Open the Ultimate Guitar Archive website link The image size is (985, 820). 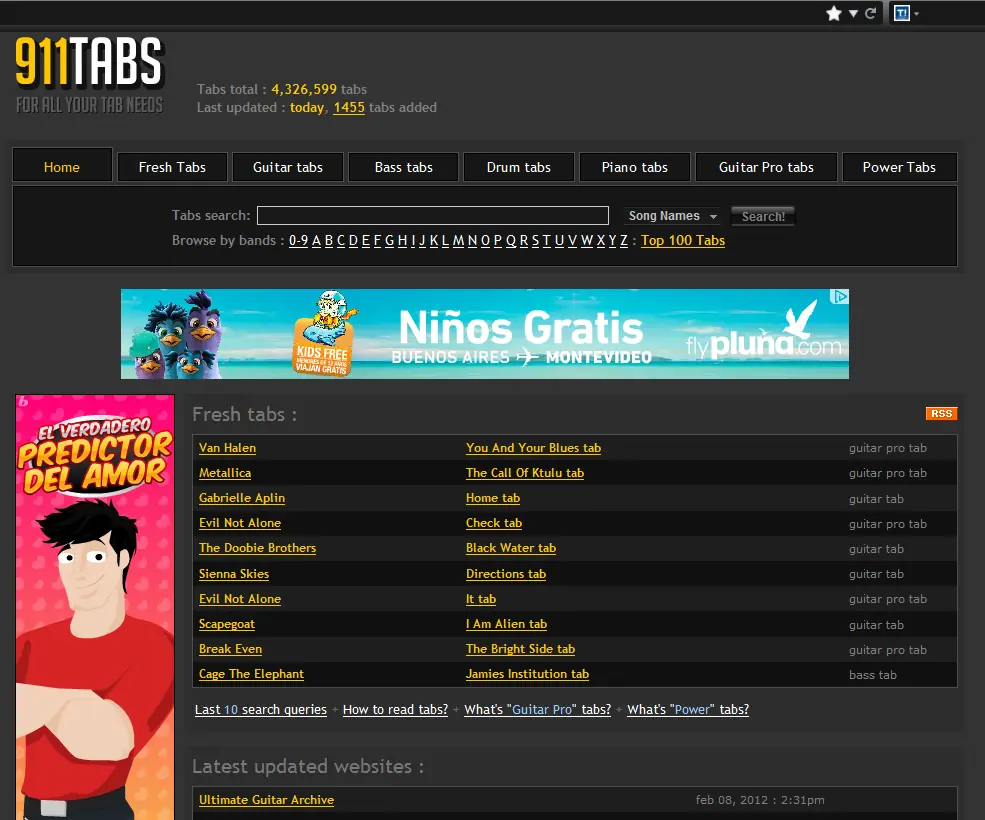(x=266, y=800)
